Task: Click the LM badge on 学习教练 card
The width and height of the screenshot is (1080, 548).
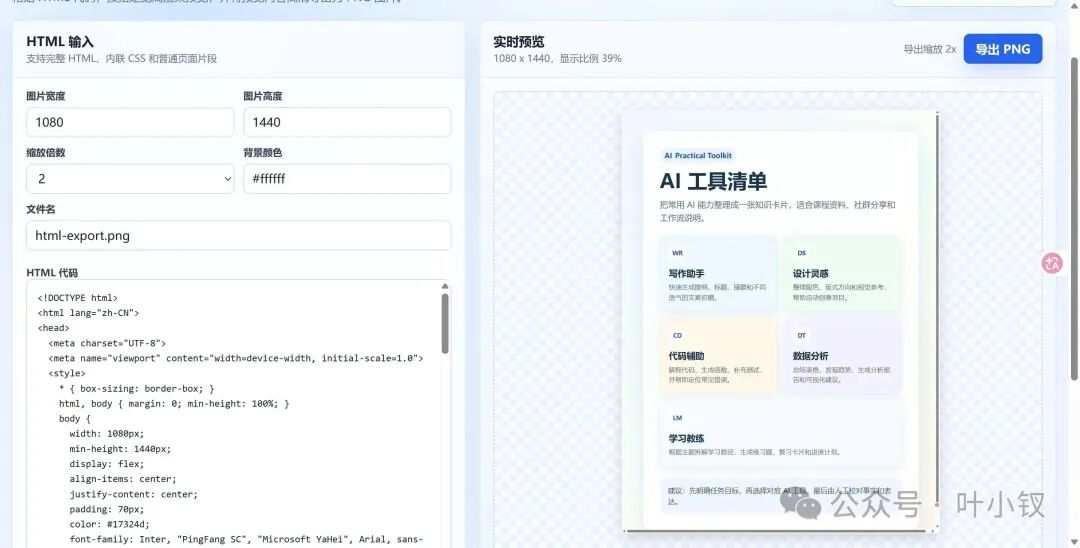Action: click(677, 418)
